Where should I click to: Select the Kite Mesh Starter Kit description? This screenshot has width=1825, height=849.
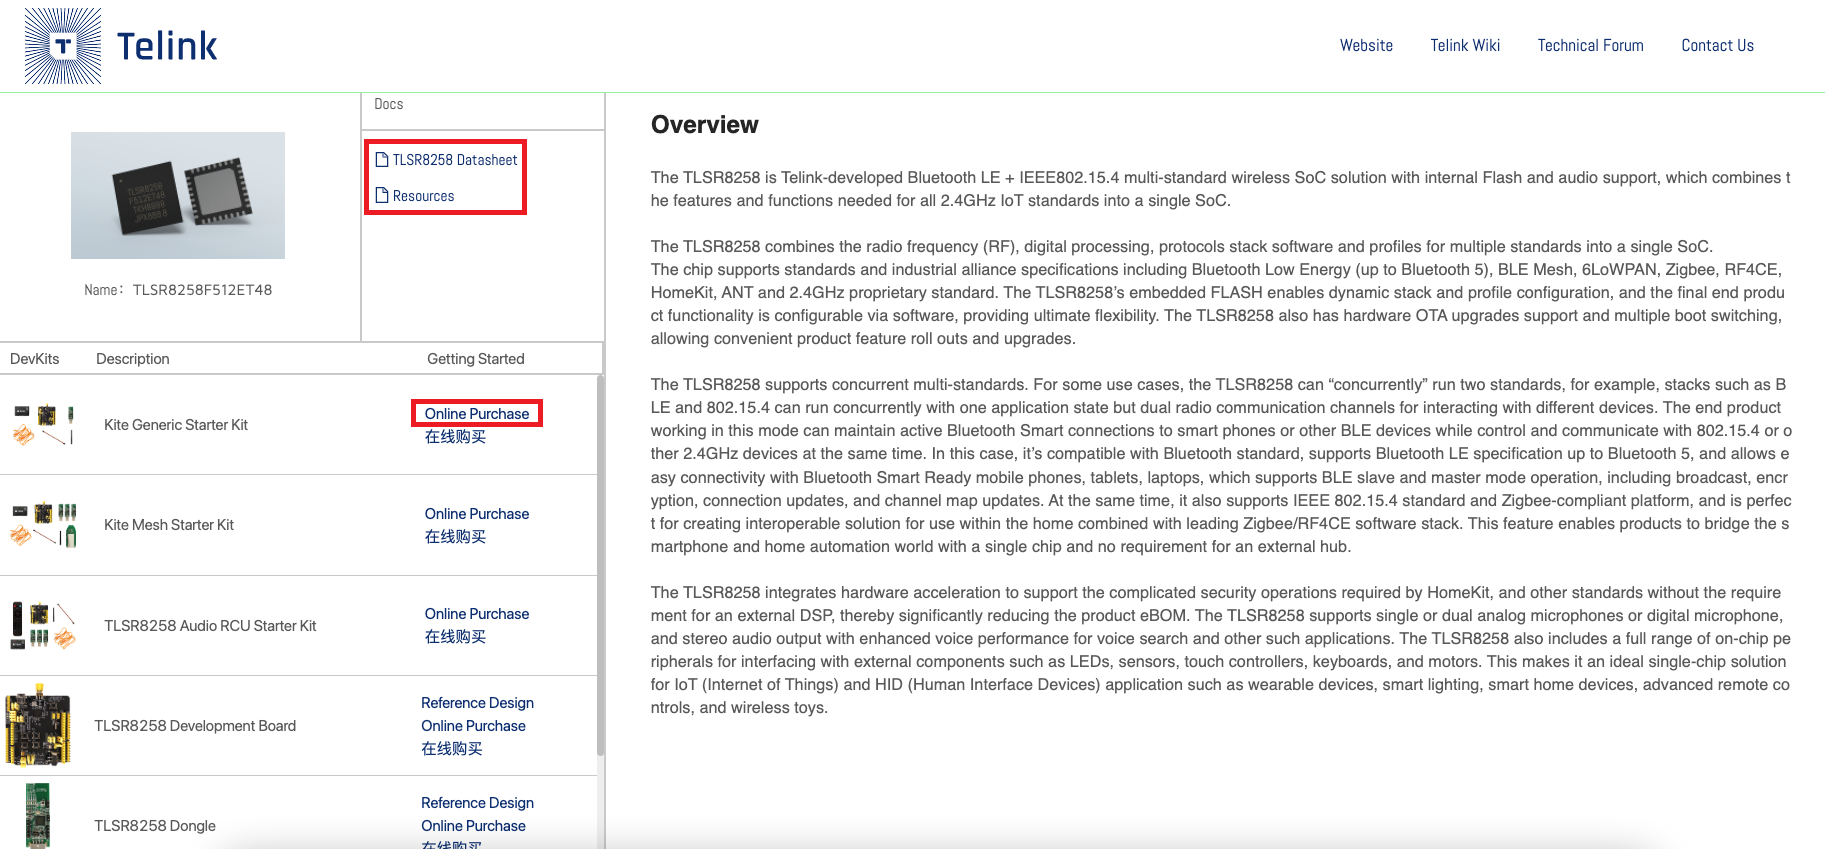click(x=169, y=525)
